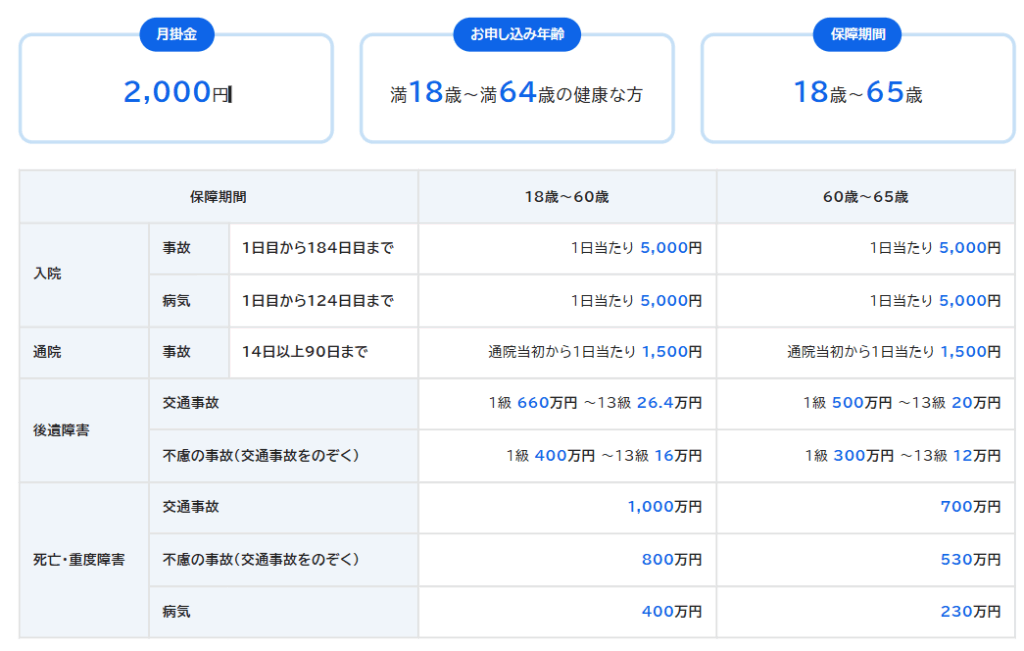Select the 60歳～65歳 column header
The width and height of the screenshot is (1024, 651).
(x=865, y=197)
